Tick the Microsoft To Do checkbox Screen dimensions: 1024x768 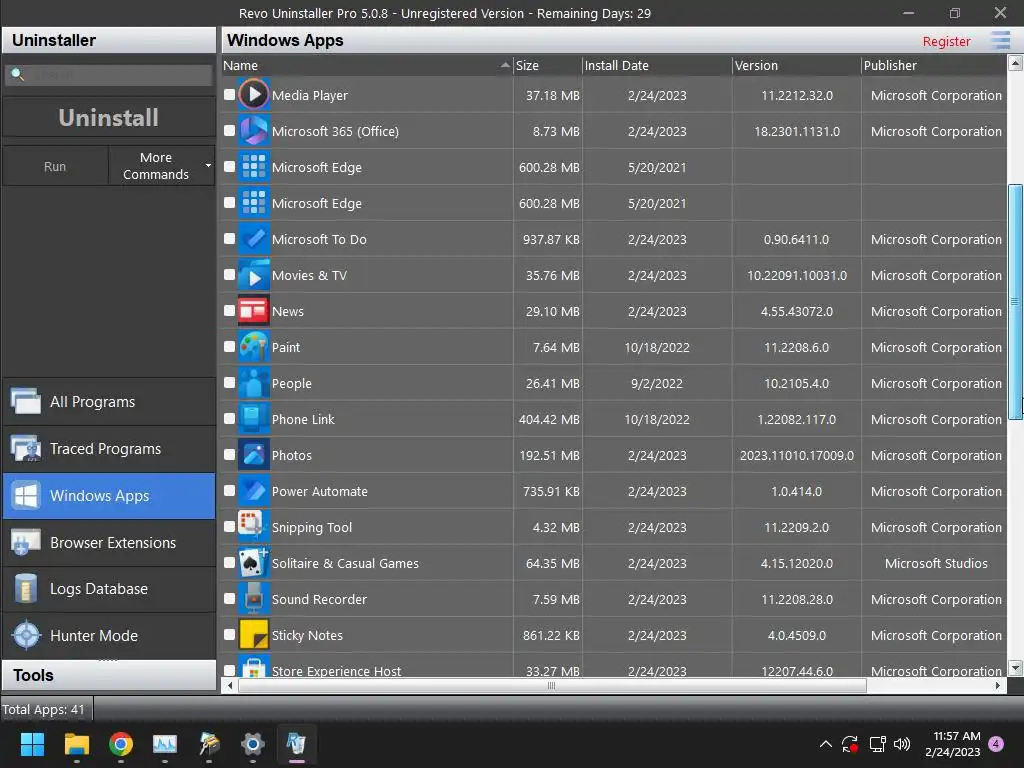click(229, 239)
